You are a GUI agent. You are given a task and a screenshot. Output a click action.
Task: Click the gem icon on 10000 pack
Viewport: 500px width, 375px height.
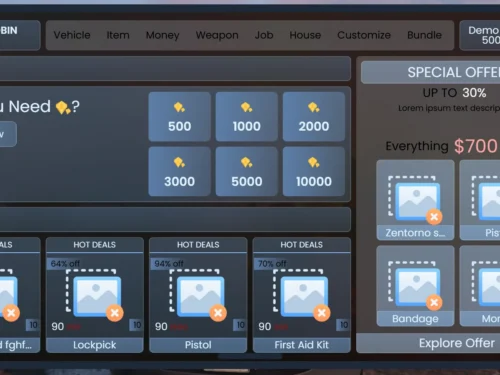pyautogui.click(x=314, y=162)
